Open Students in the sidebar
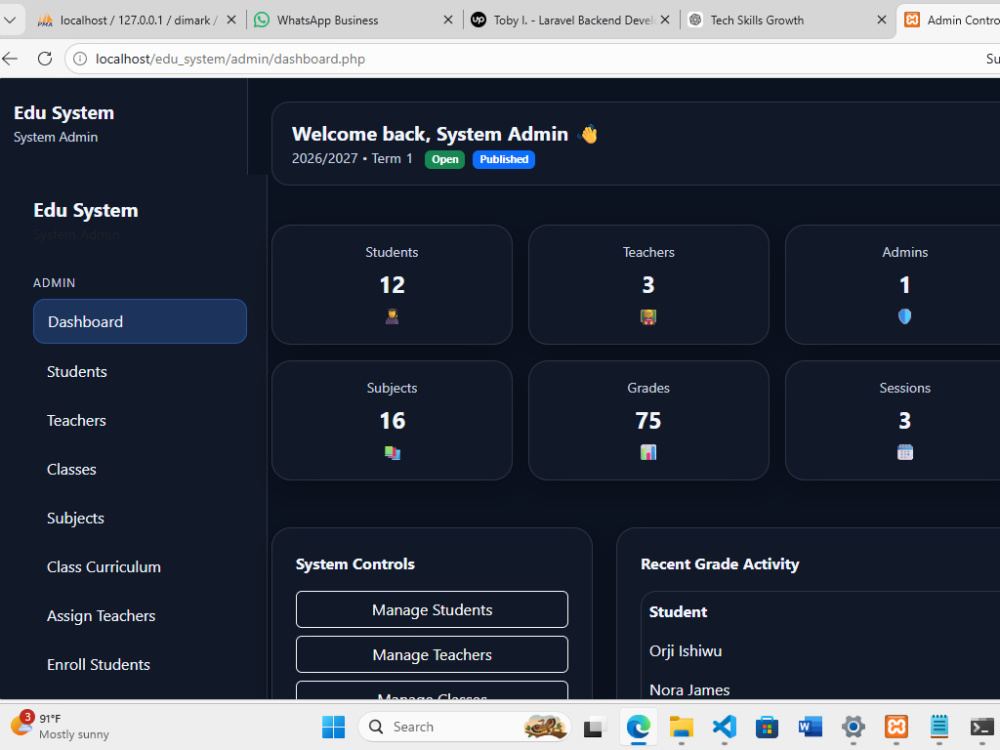Screen dimensions: 1000x750 (x=77, y=371)
